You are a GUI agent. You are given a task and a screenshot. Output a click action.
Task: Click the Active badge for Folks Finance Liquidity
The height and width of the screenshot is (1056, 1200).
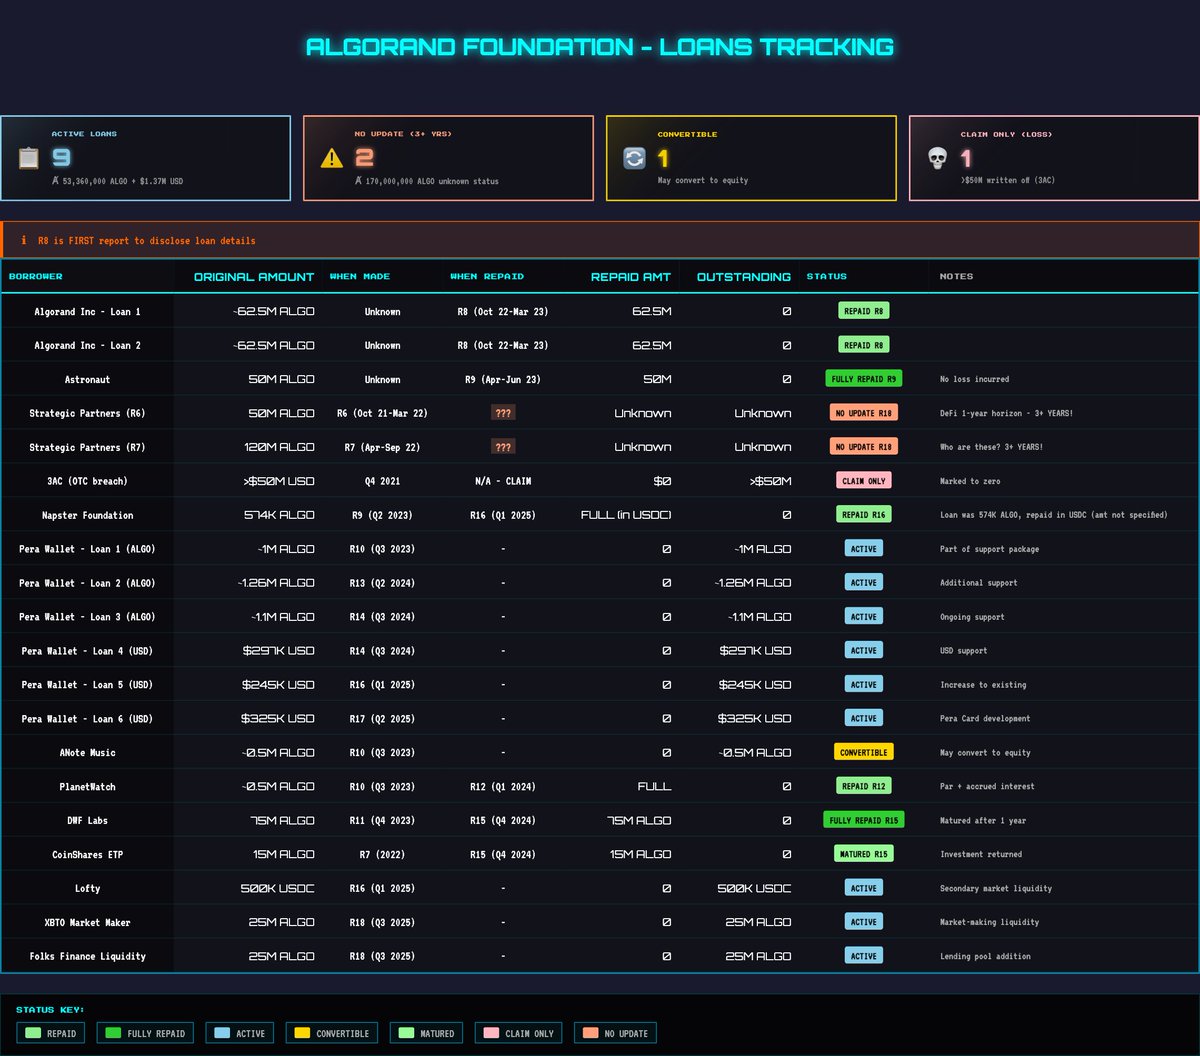pyautogui.click(x=864, y=956)
